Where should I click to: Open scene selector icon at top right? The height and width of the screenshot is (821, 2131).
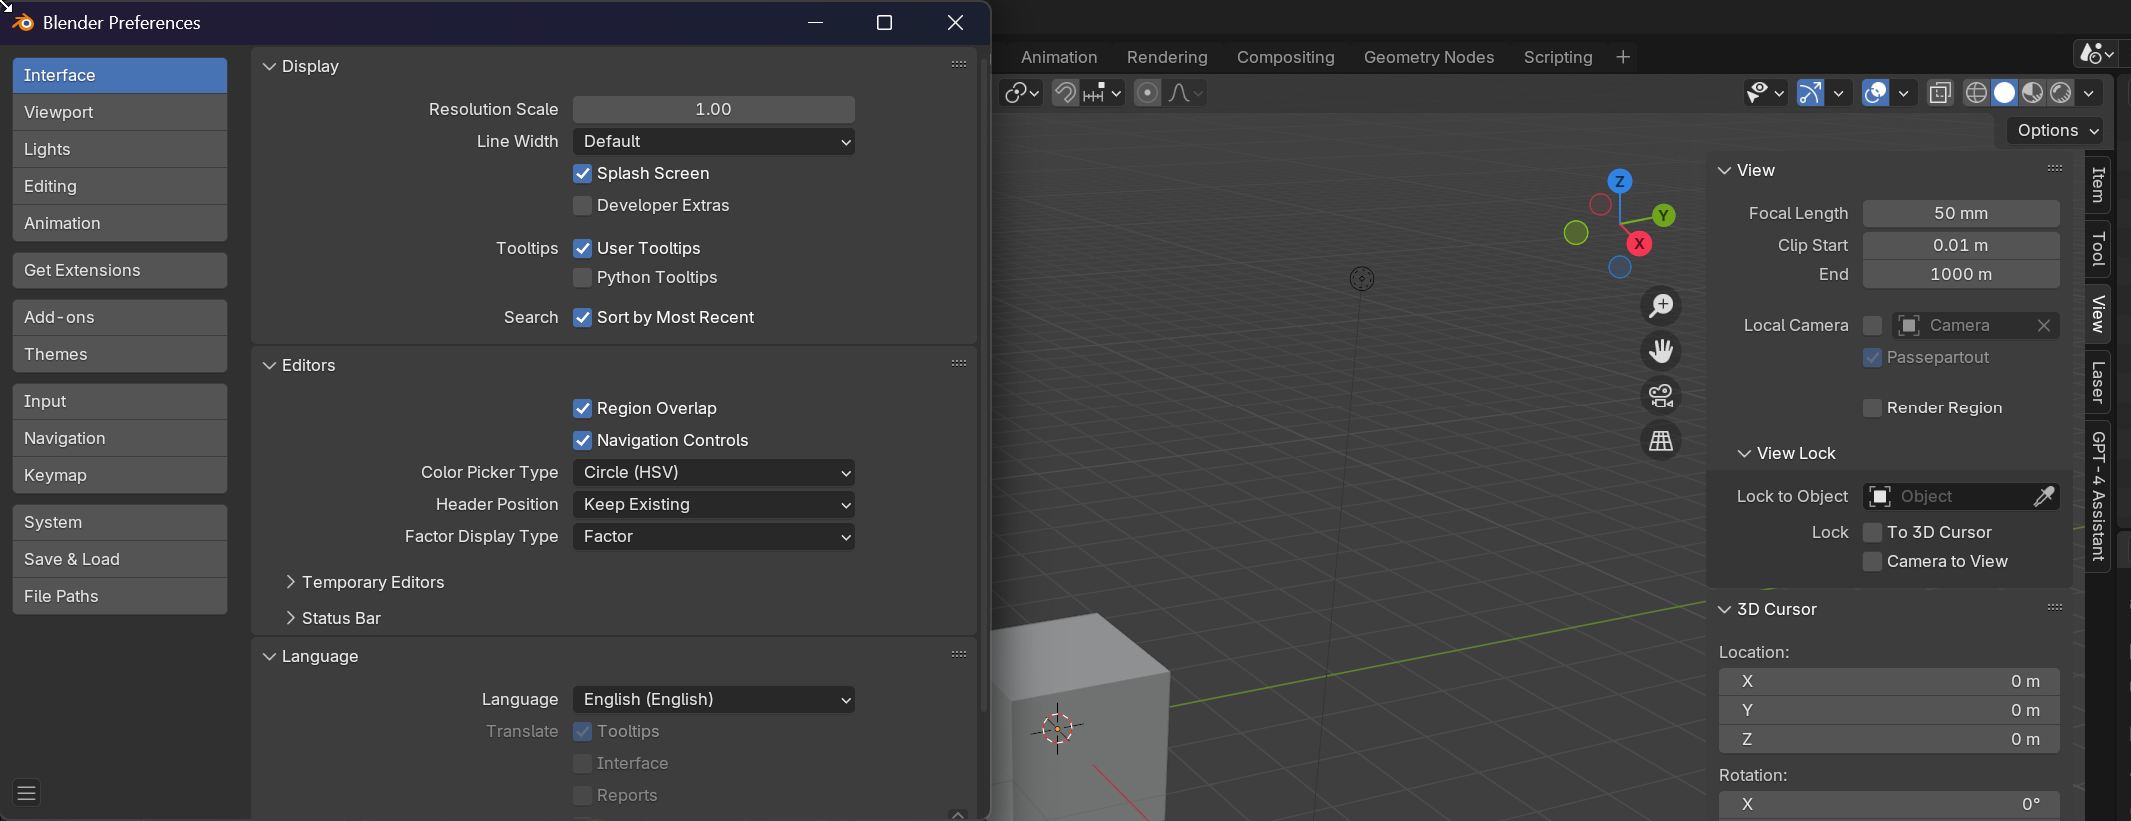[x=2095, y=53]
